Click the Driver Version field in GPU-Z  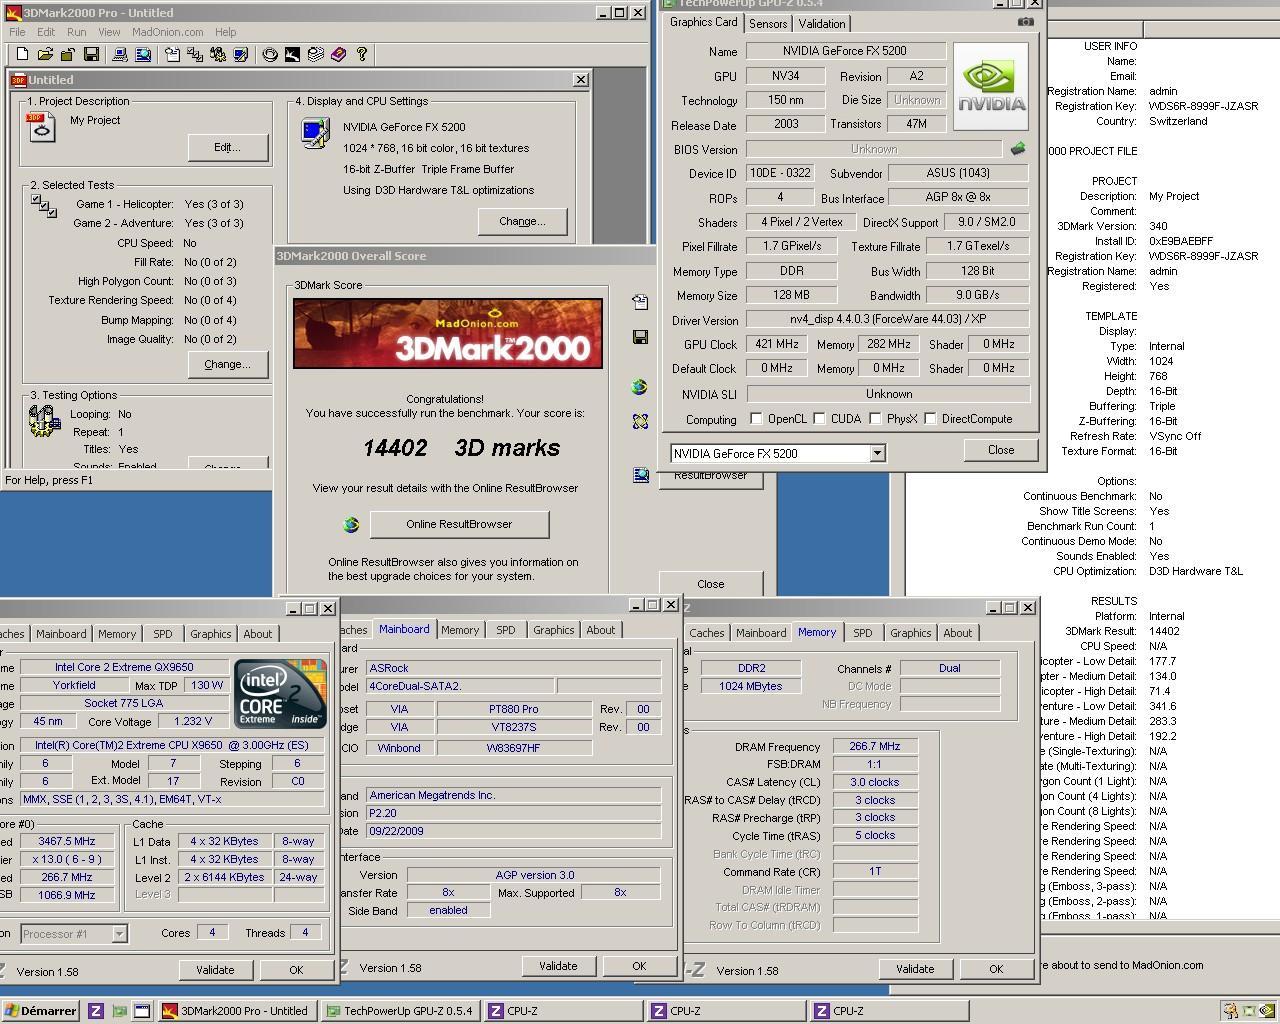888,320
